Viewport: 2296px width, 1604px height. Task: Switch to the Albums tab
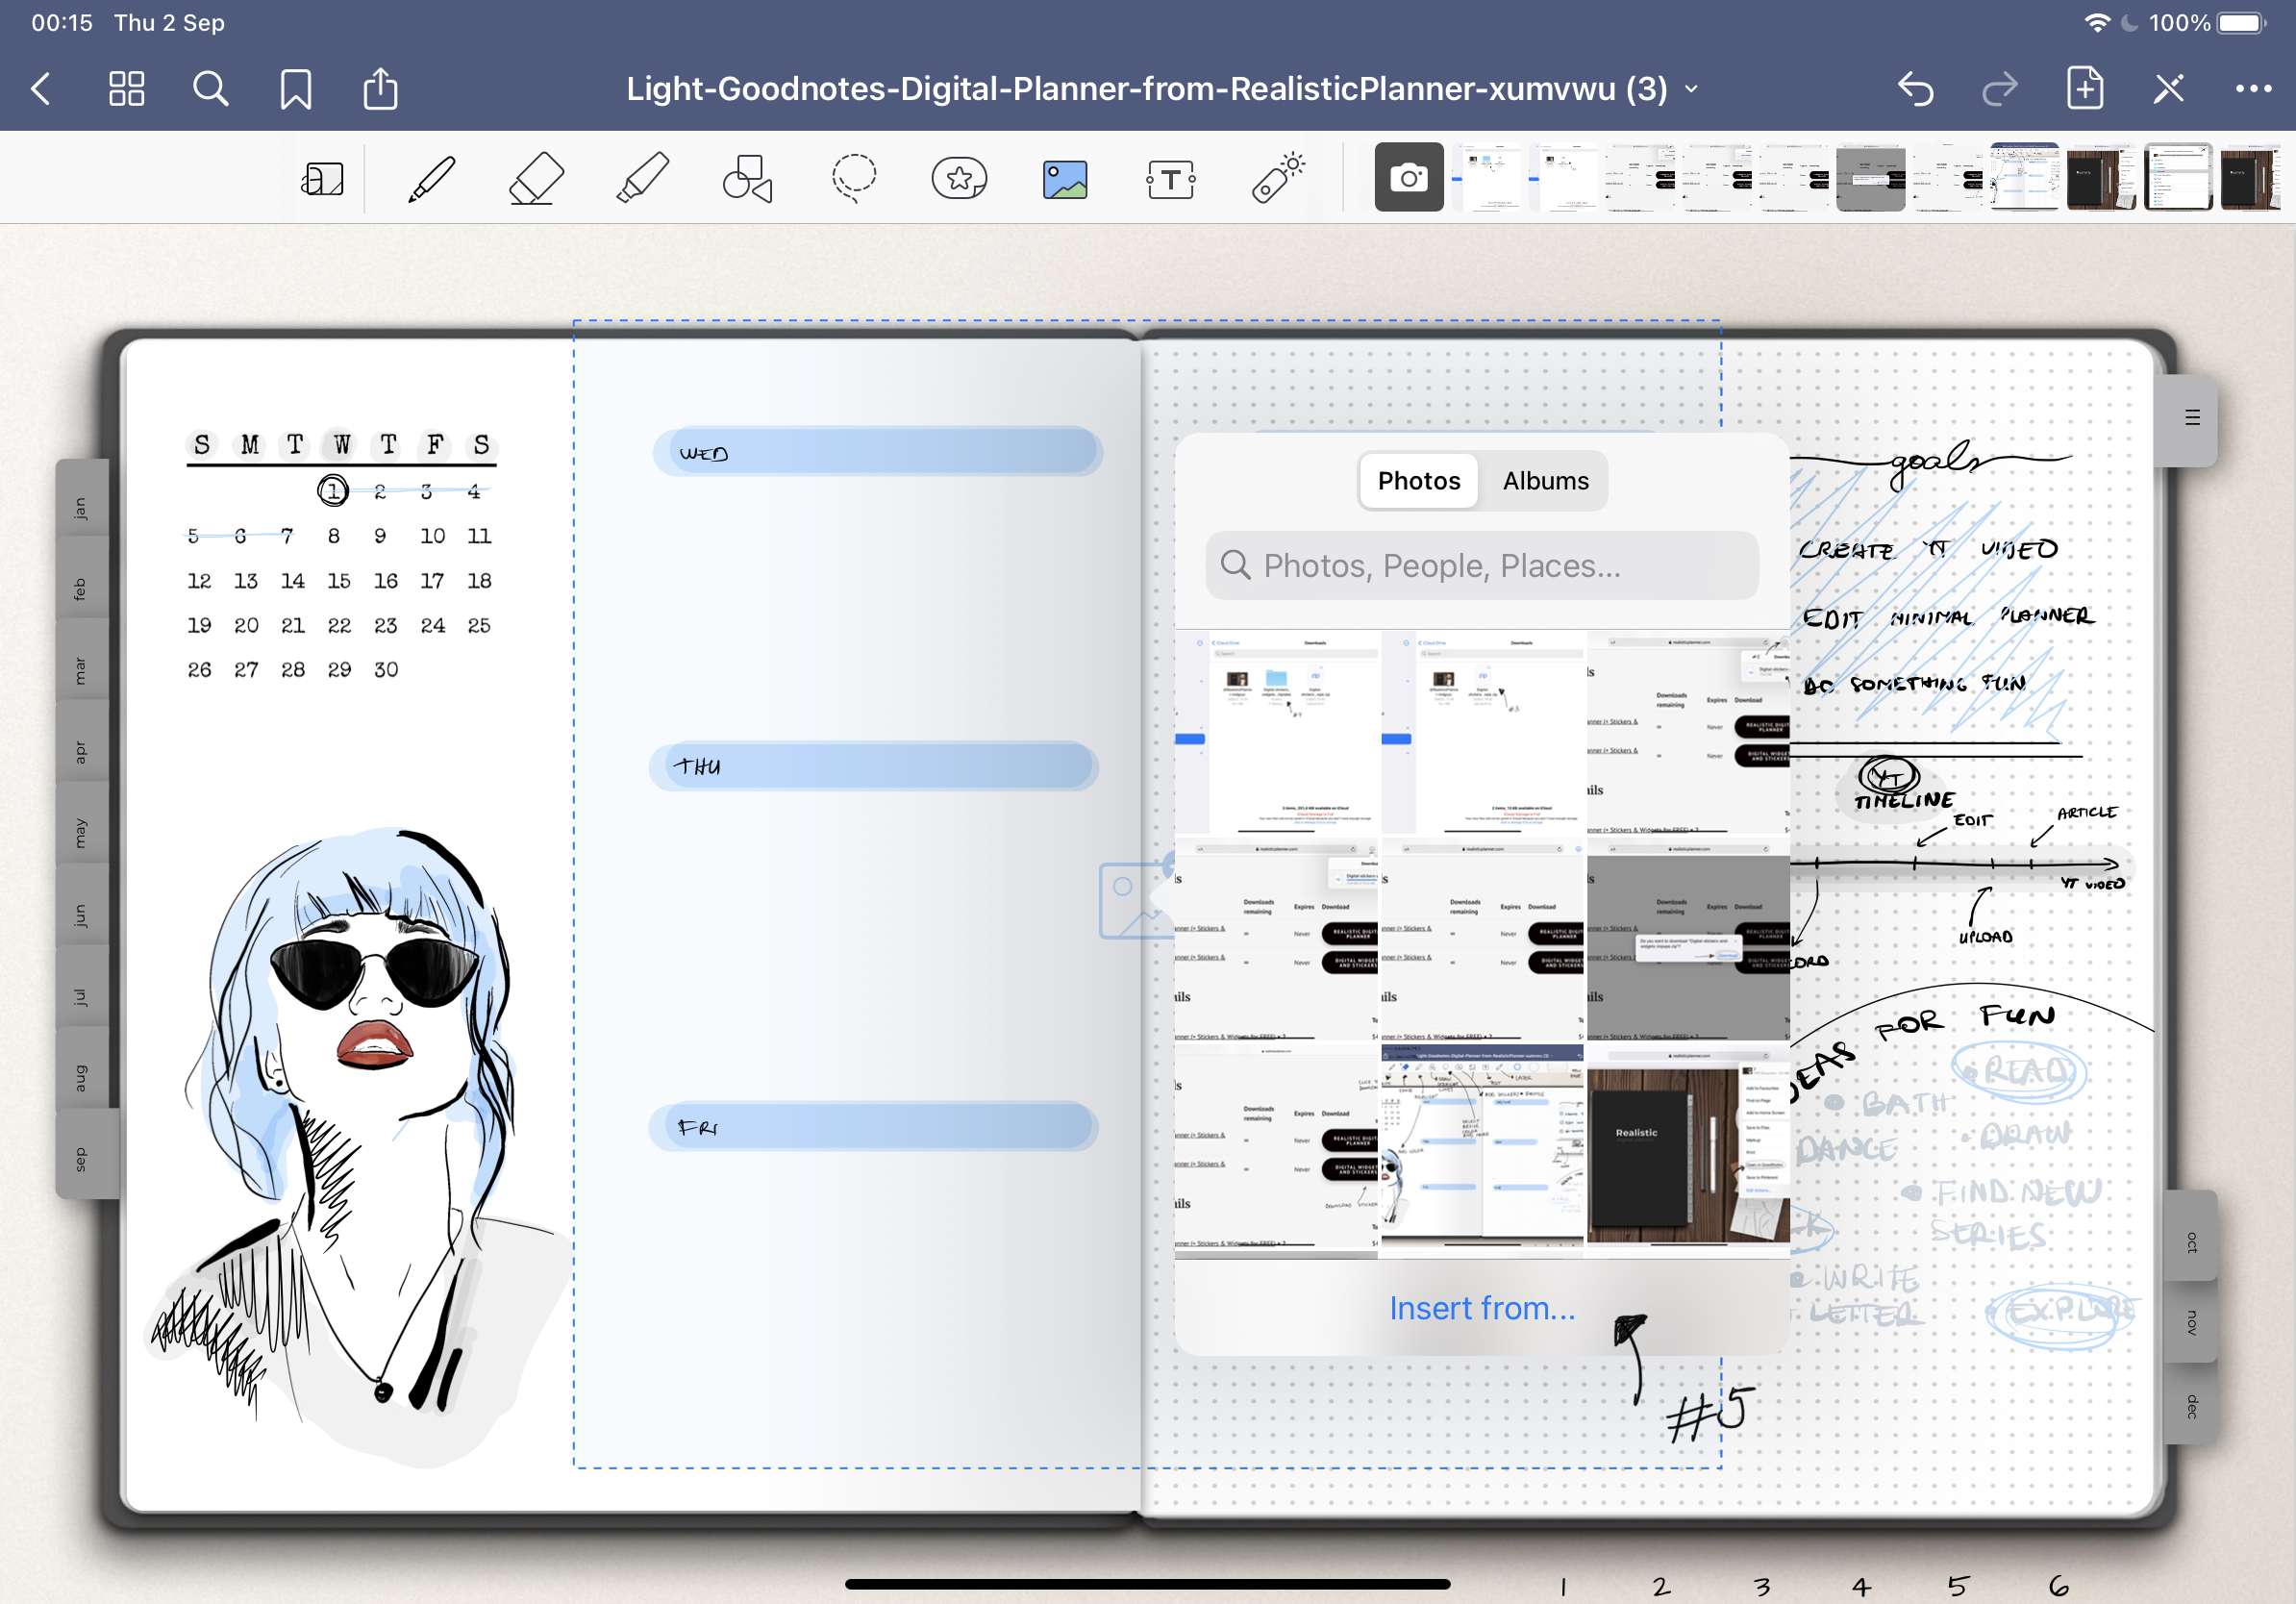coord(1545,481)
